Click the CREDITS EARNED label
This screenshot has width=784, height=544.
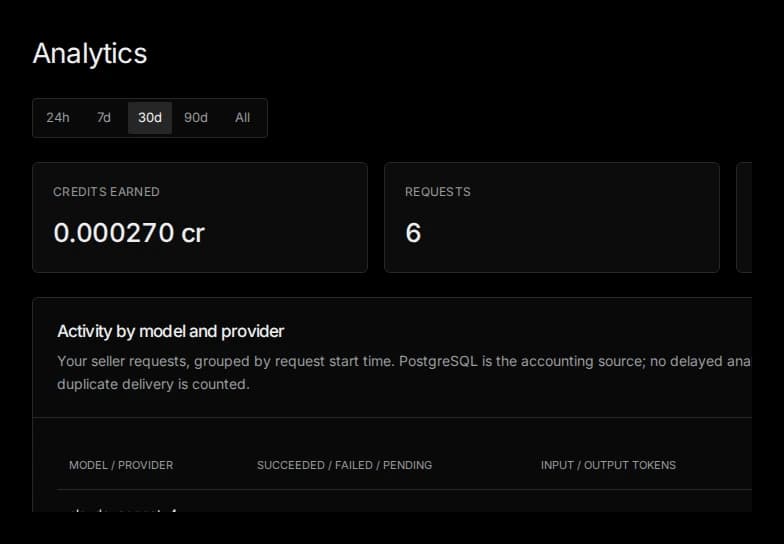[x=106, y=192]
